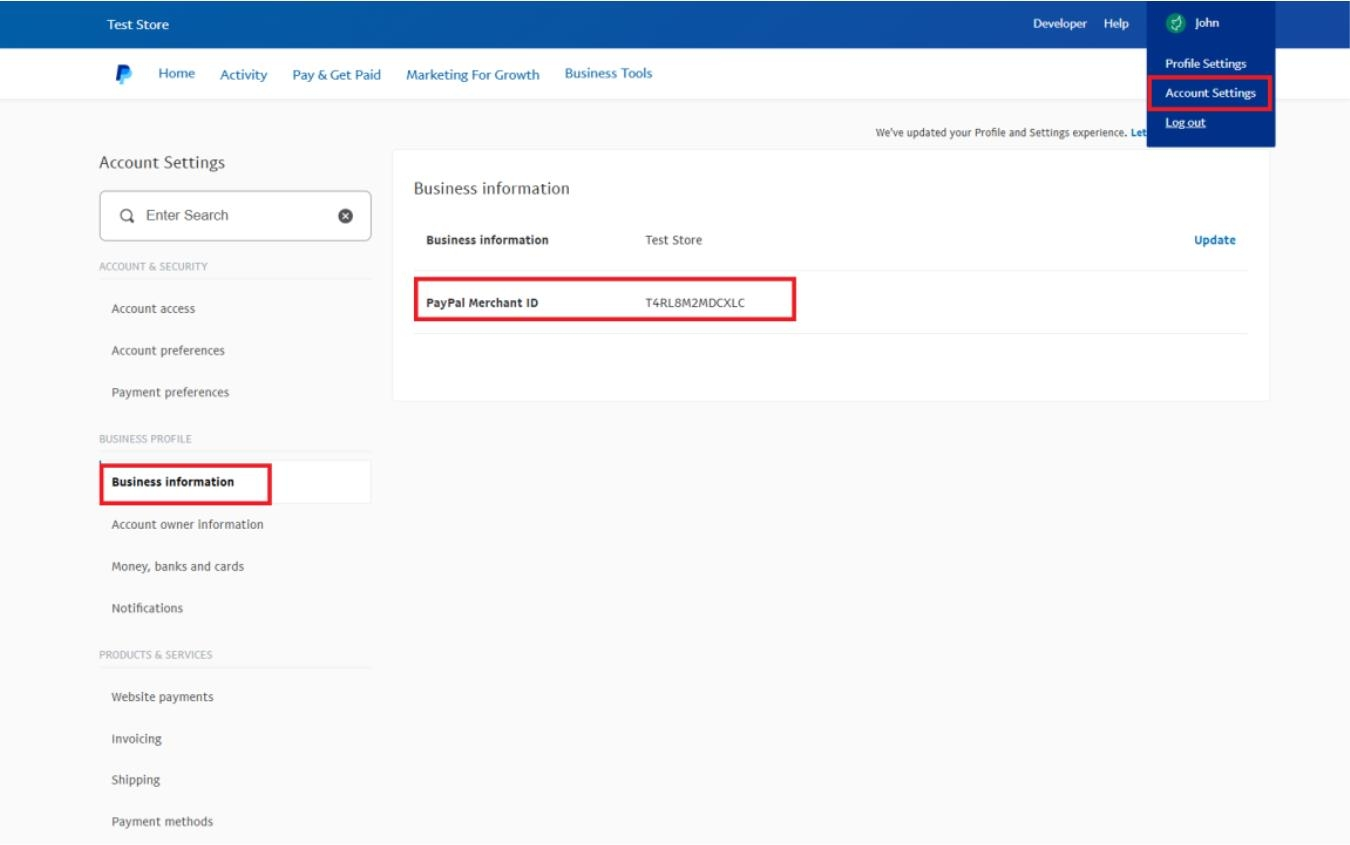Select the Merchant ID value T4RL8M2MDCXLC
This screenshot has width=1350, height=845.
pyautogui.click(x=695, y=303)
